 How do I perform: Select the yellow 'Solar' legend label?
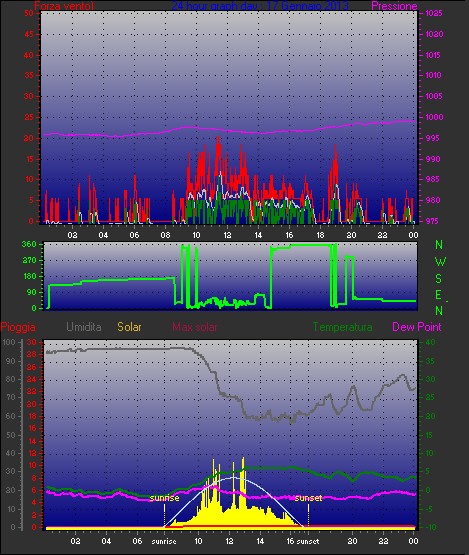tap(129, 327)
